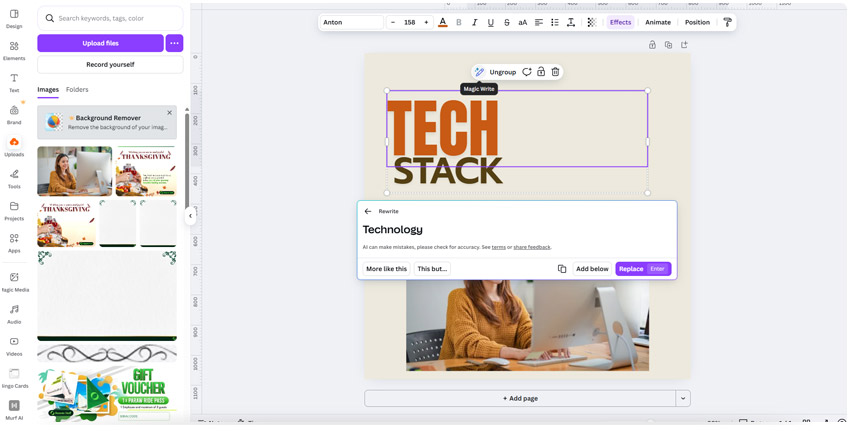Click the transparency checkerboard icon
Viewport: 850px width, 431px height.
[591, 22]
